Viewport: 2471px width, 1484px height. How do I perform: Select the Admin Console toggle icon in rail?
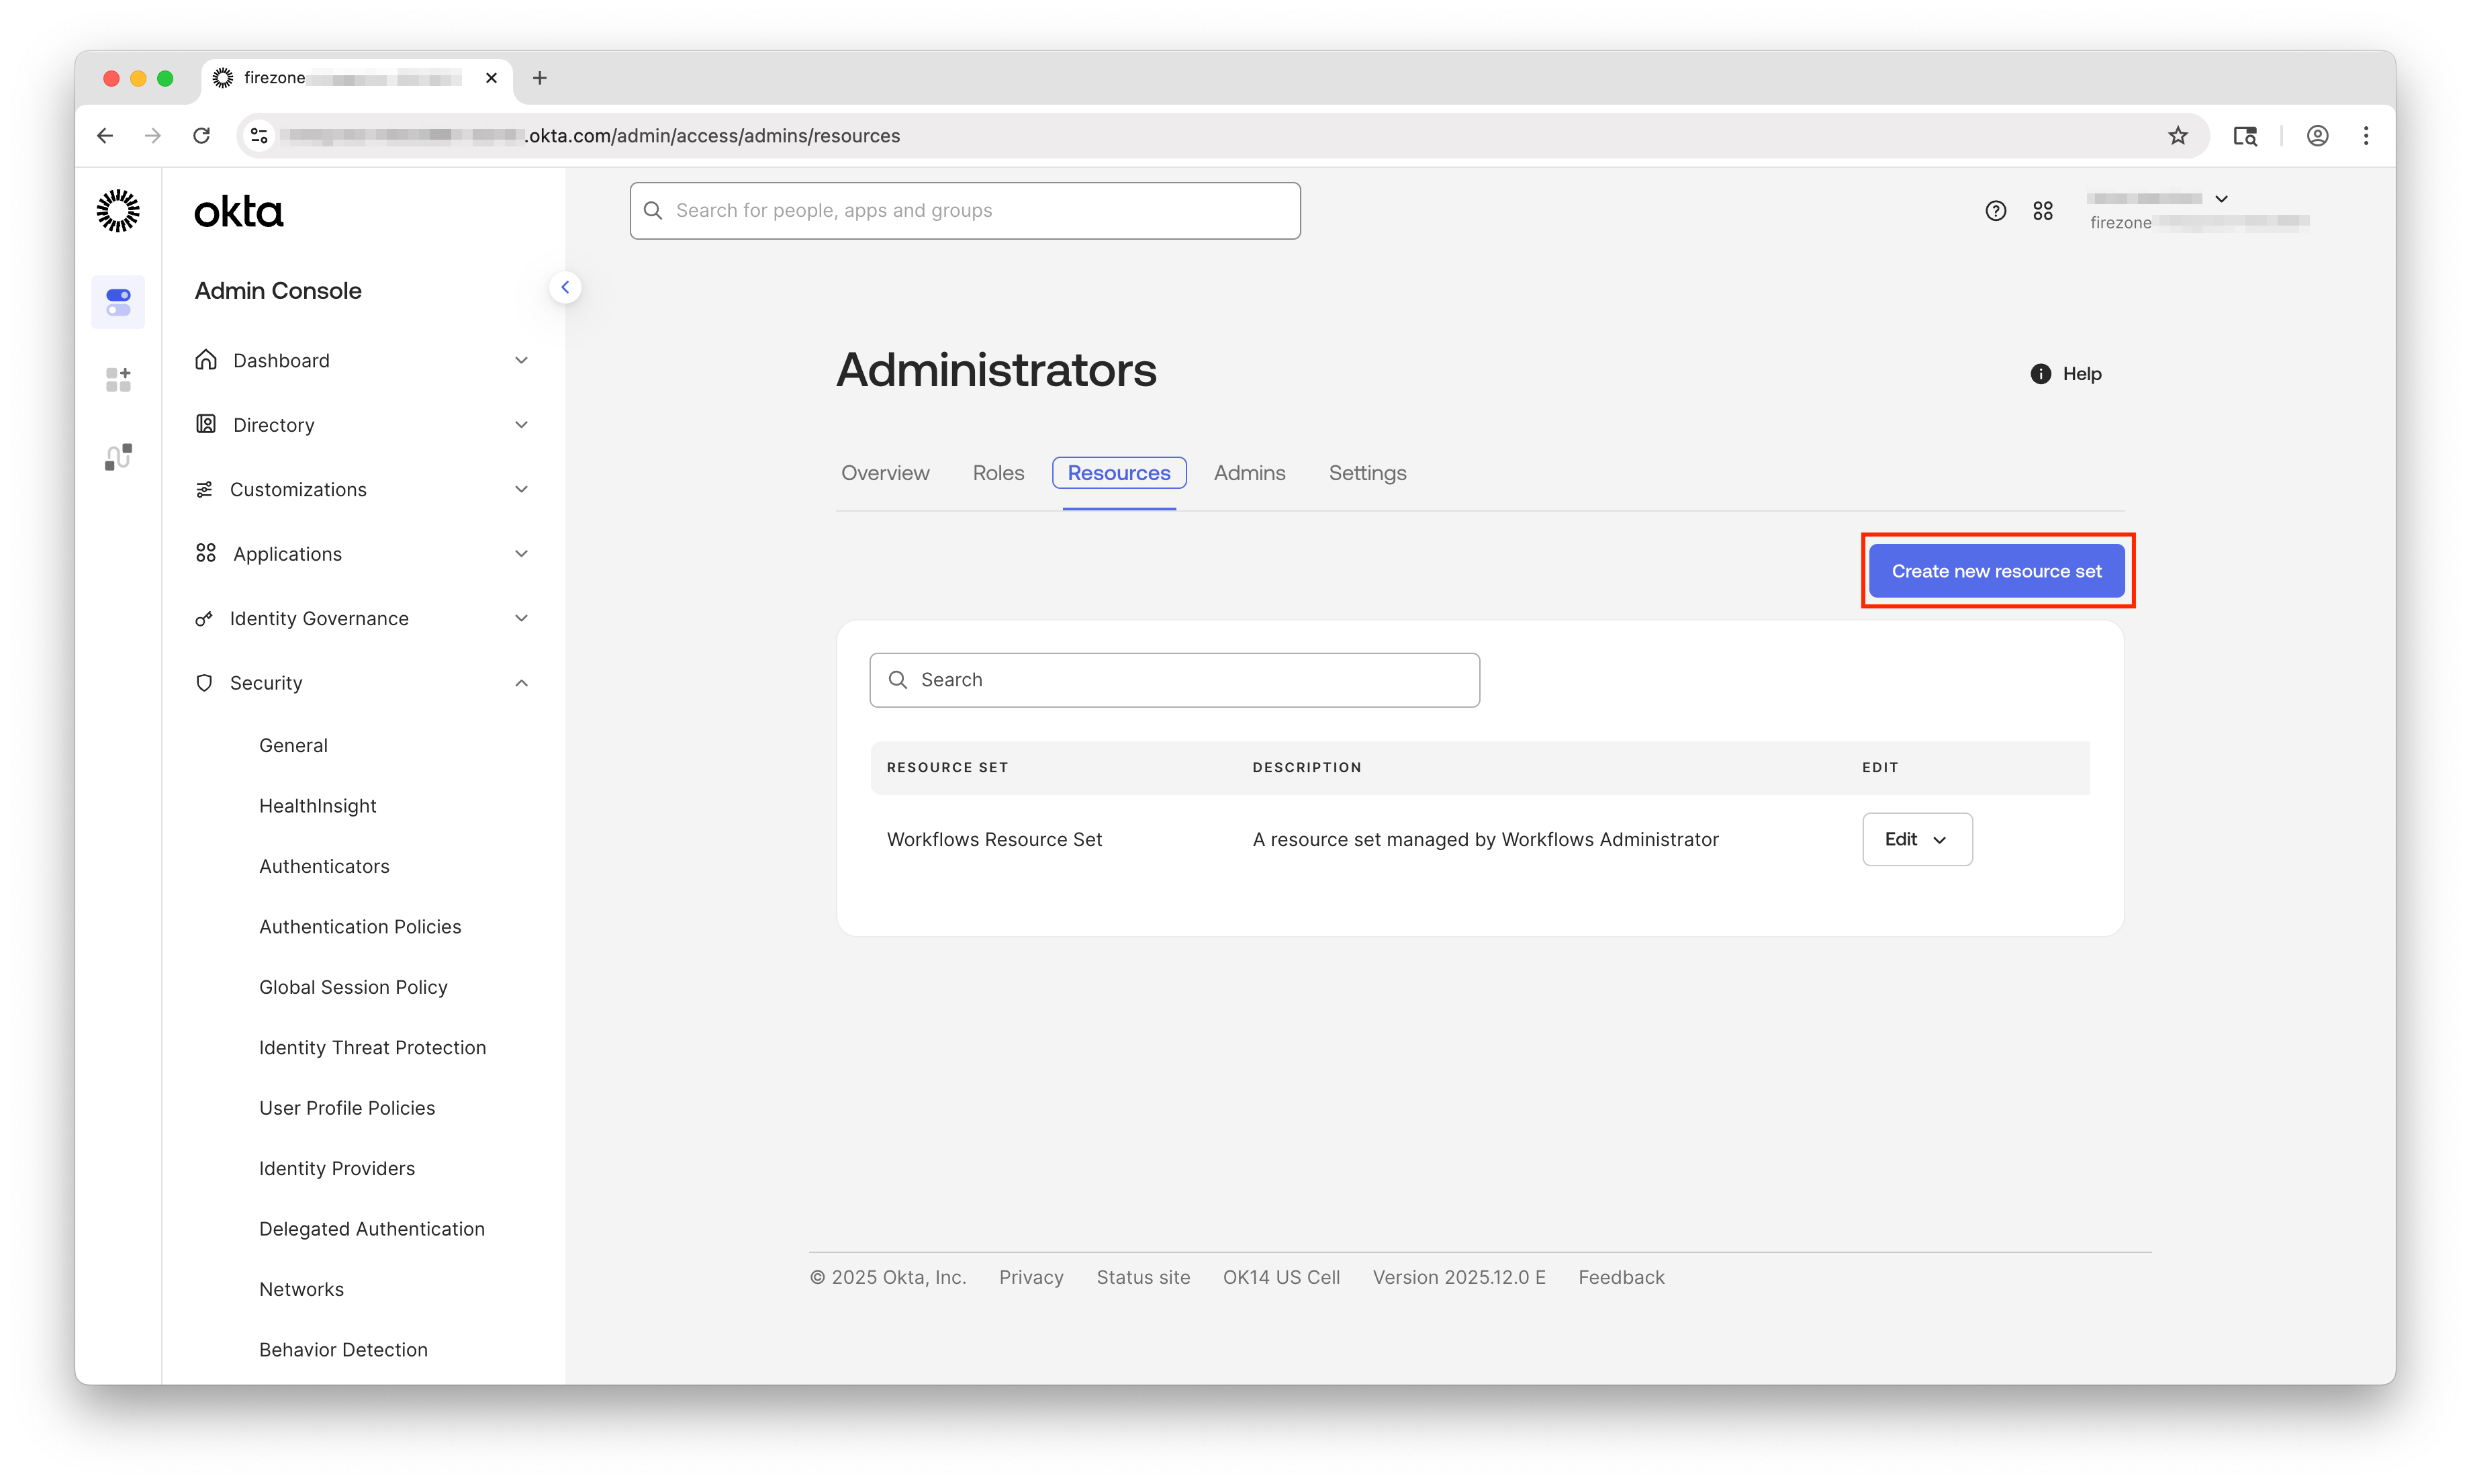[118, 302]
